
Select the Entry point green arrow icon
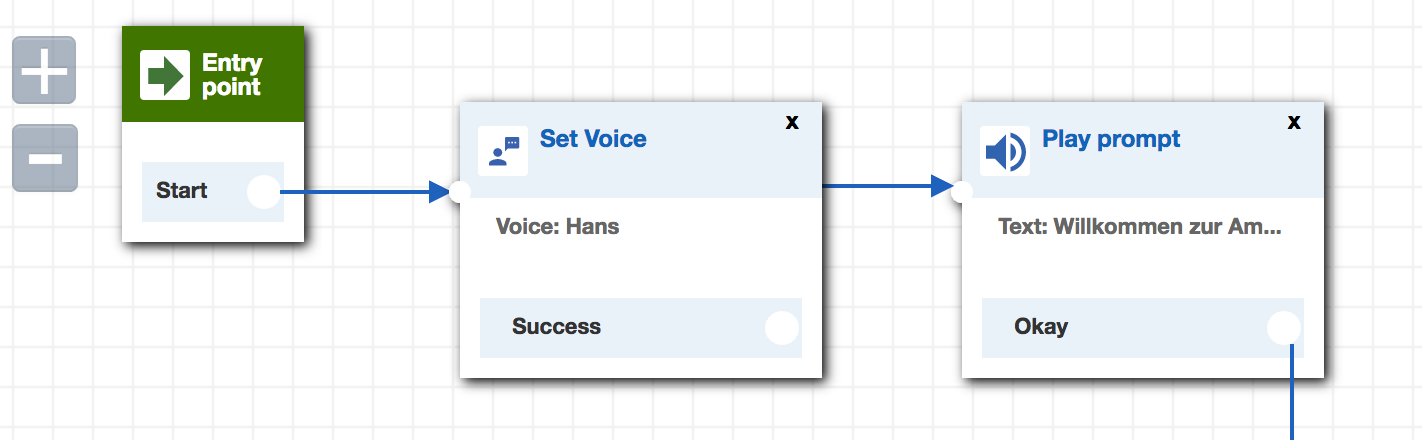click(x=165, y=75)
